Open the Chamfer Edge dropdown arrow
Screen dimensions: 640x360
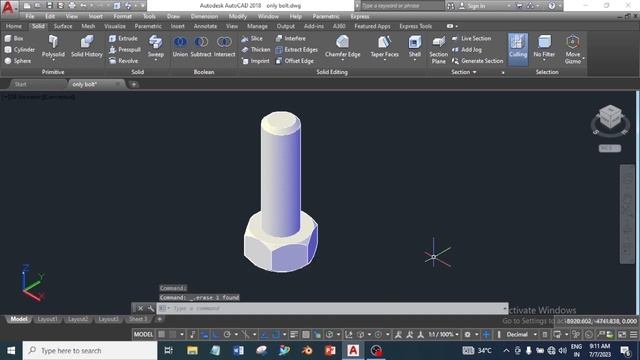tap(342, 60)
